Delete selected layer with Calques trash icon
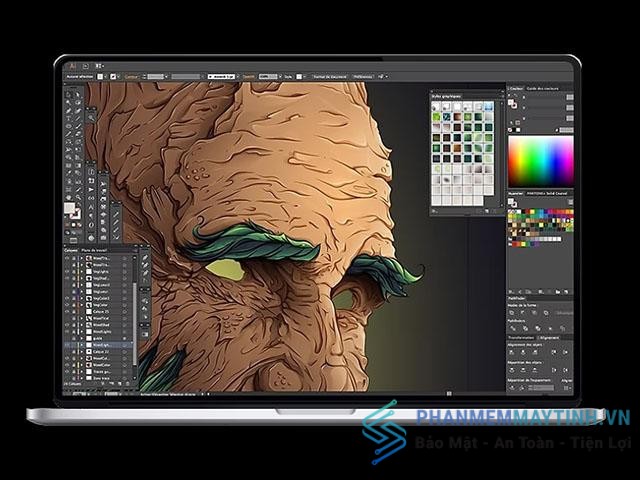Screen dimensions: 640x480 tap(127, 384)
